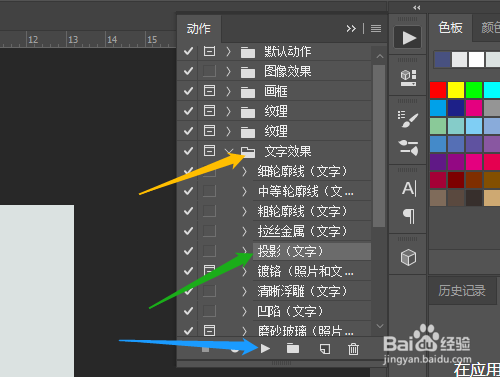Click the Create new action page icon

click(x=325, y=349)
